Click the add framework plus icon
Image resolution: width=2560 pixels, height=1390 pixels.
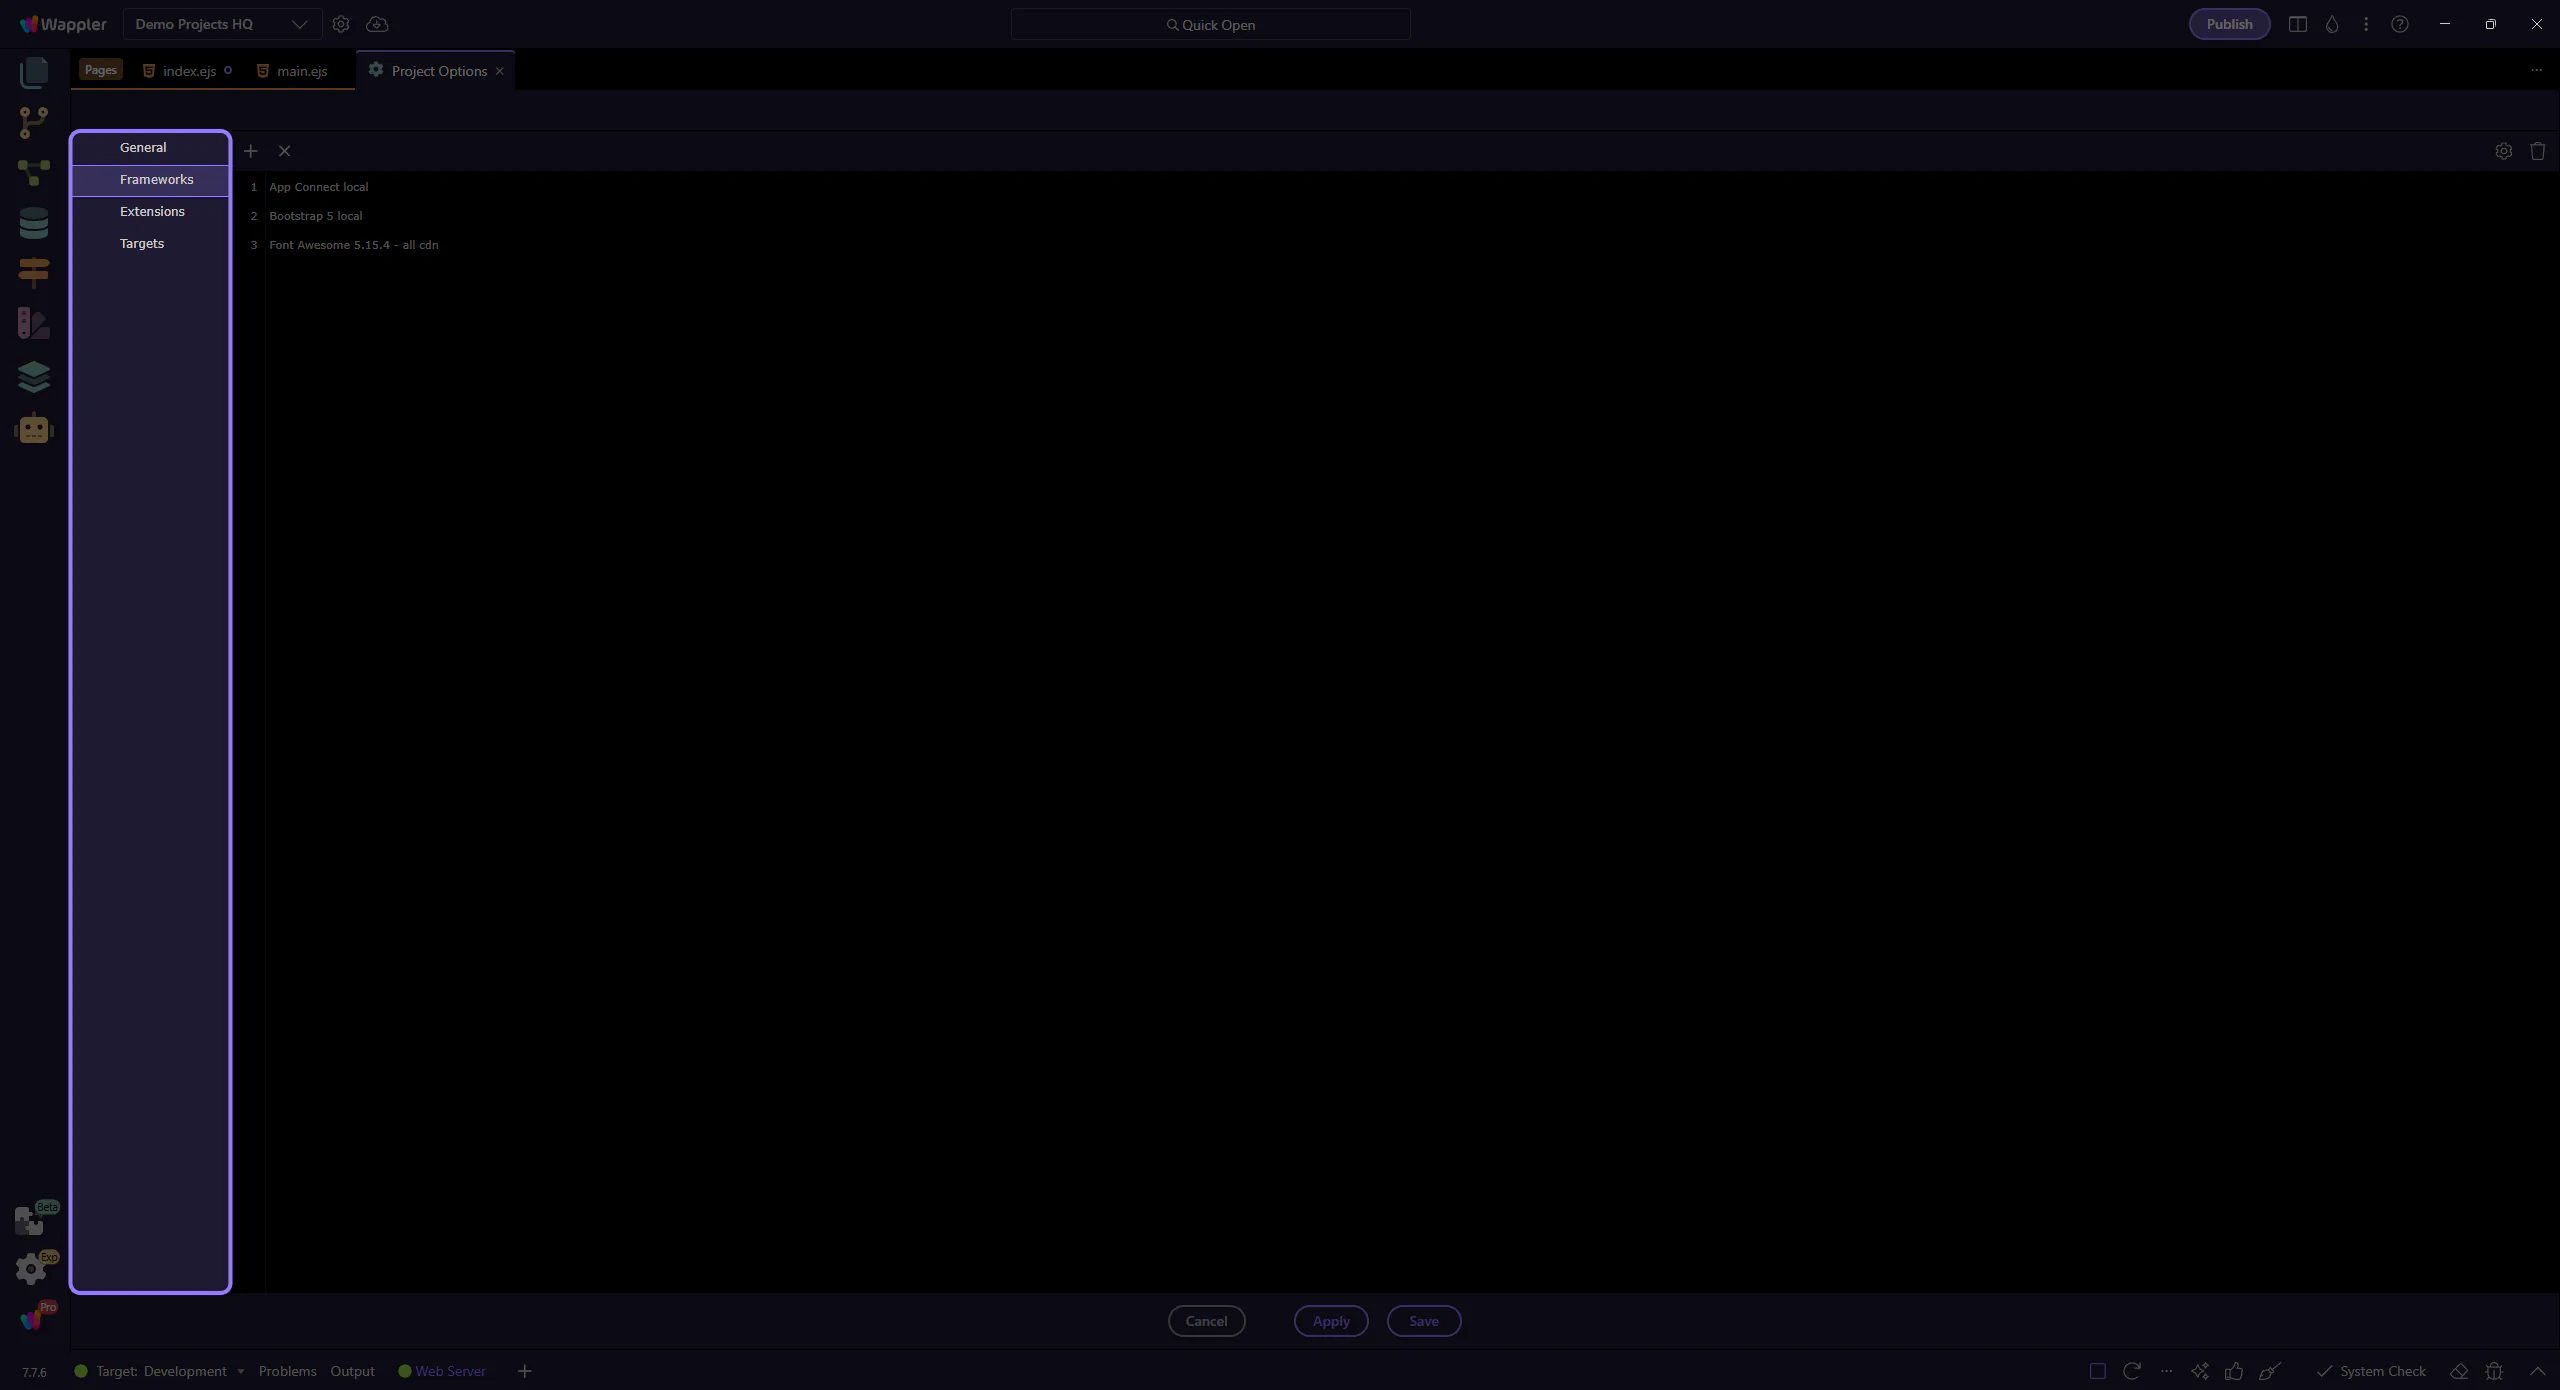[x=251, y=151]
